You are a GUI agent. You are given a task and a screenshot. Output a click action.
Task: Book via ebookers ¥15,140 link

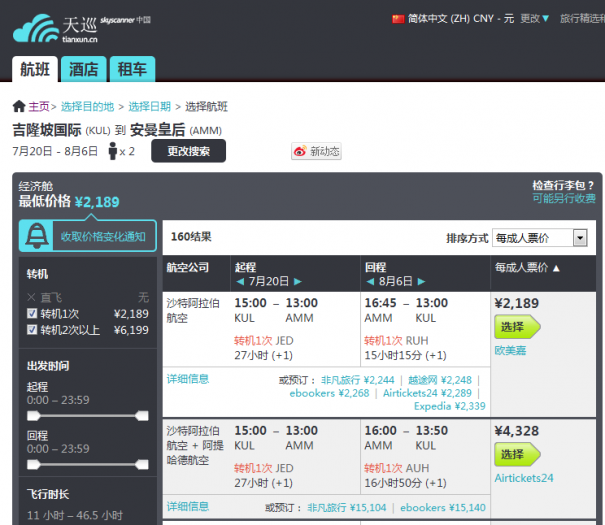(443, 508)
